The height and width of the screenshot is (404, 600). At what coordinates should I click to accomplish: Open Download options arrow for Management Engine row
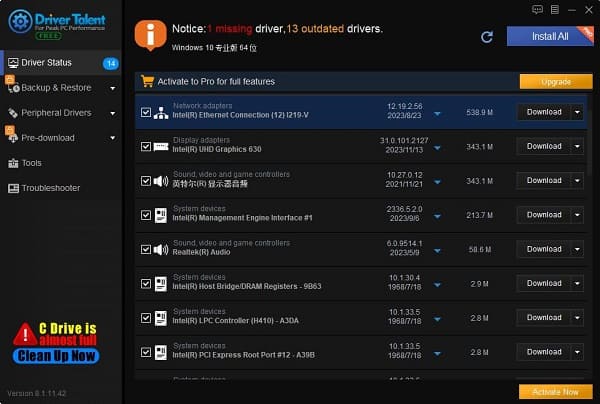pos(577,215)
